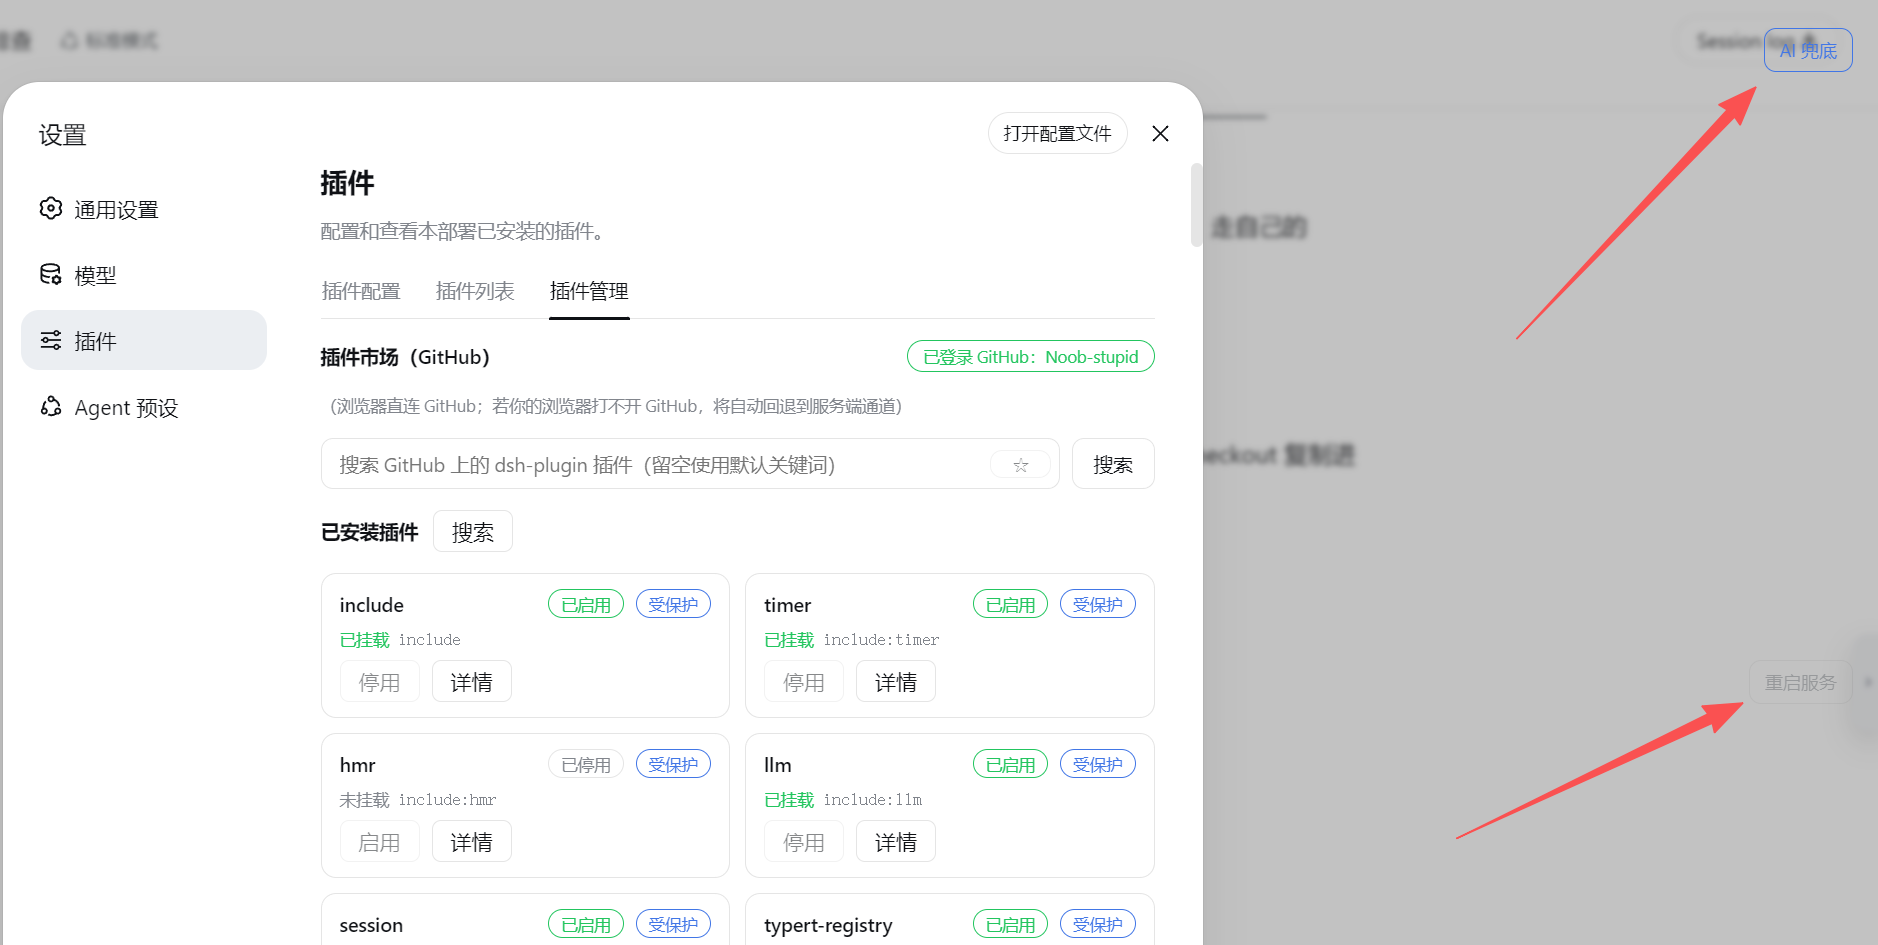Click 受保护 badge on include card

[673, 604]
